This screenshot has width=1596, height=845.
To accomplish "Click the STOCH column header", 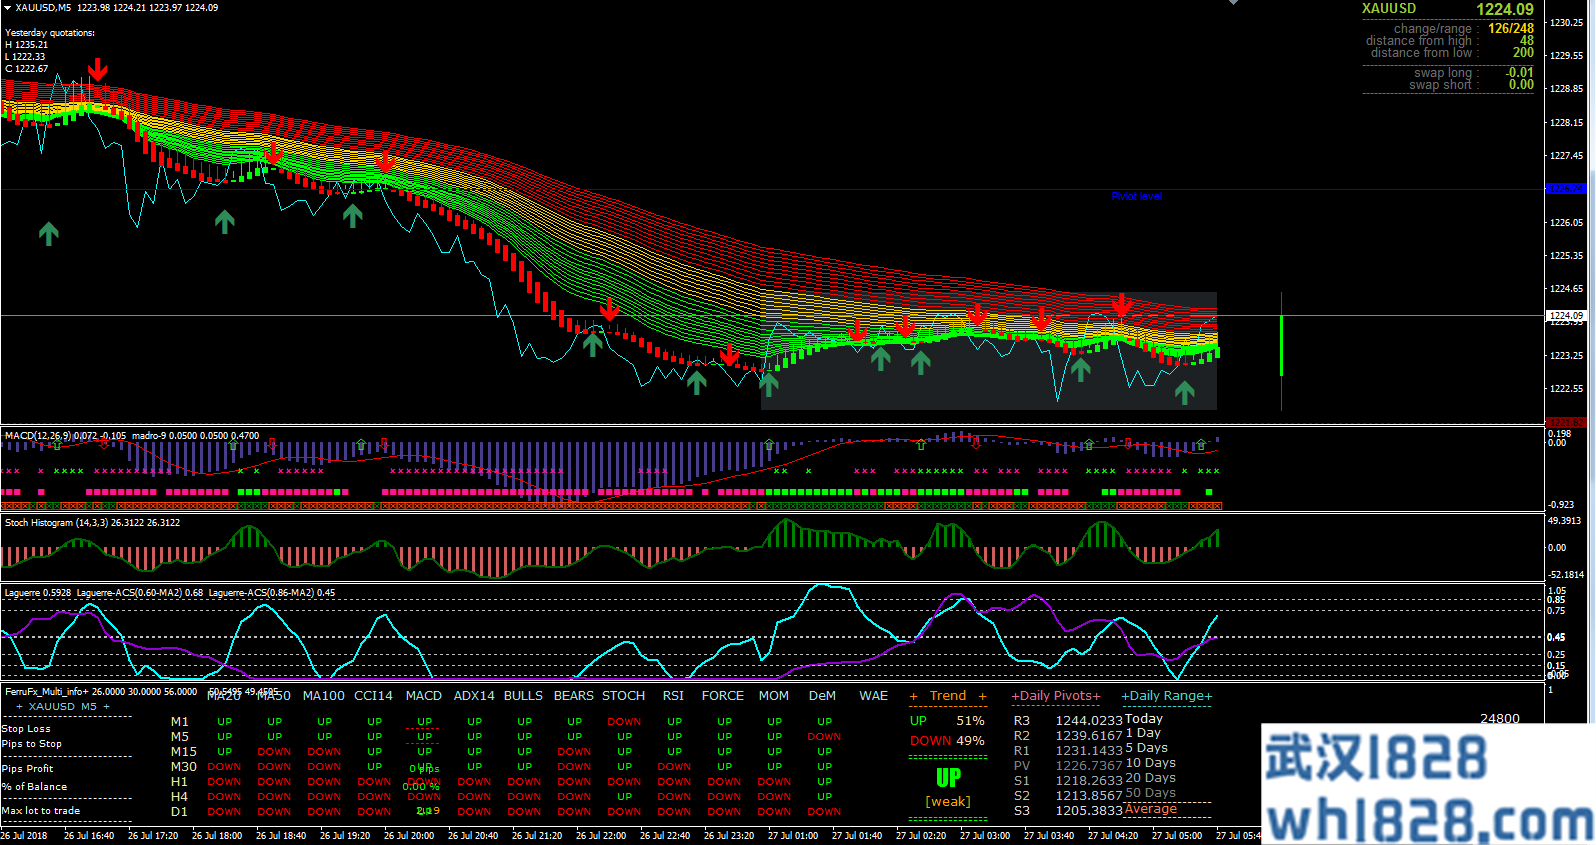I will point(624,696).
